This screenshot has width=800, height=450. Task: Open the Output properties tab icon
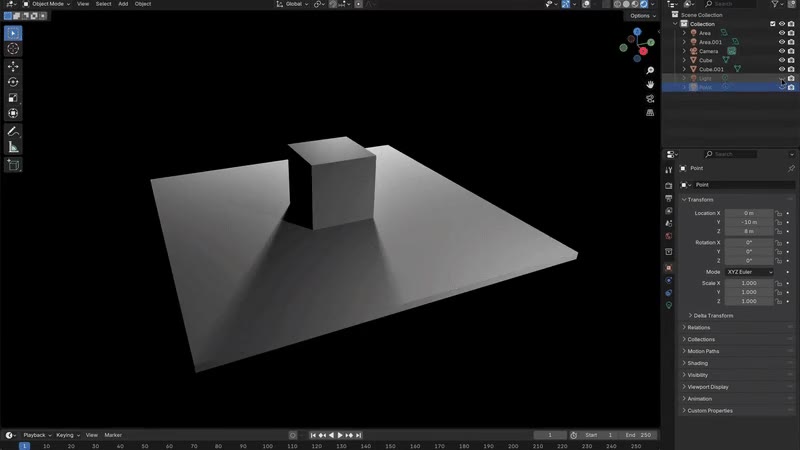[668, 198]
